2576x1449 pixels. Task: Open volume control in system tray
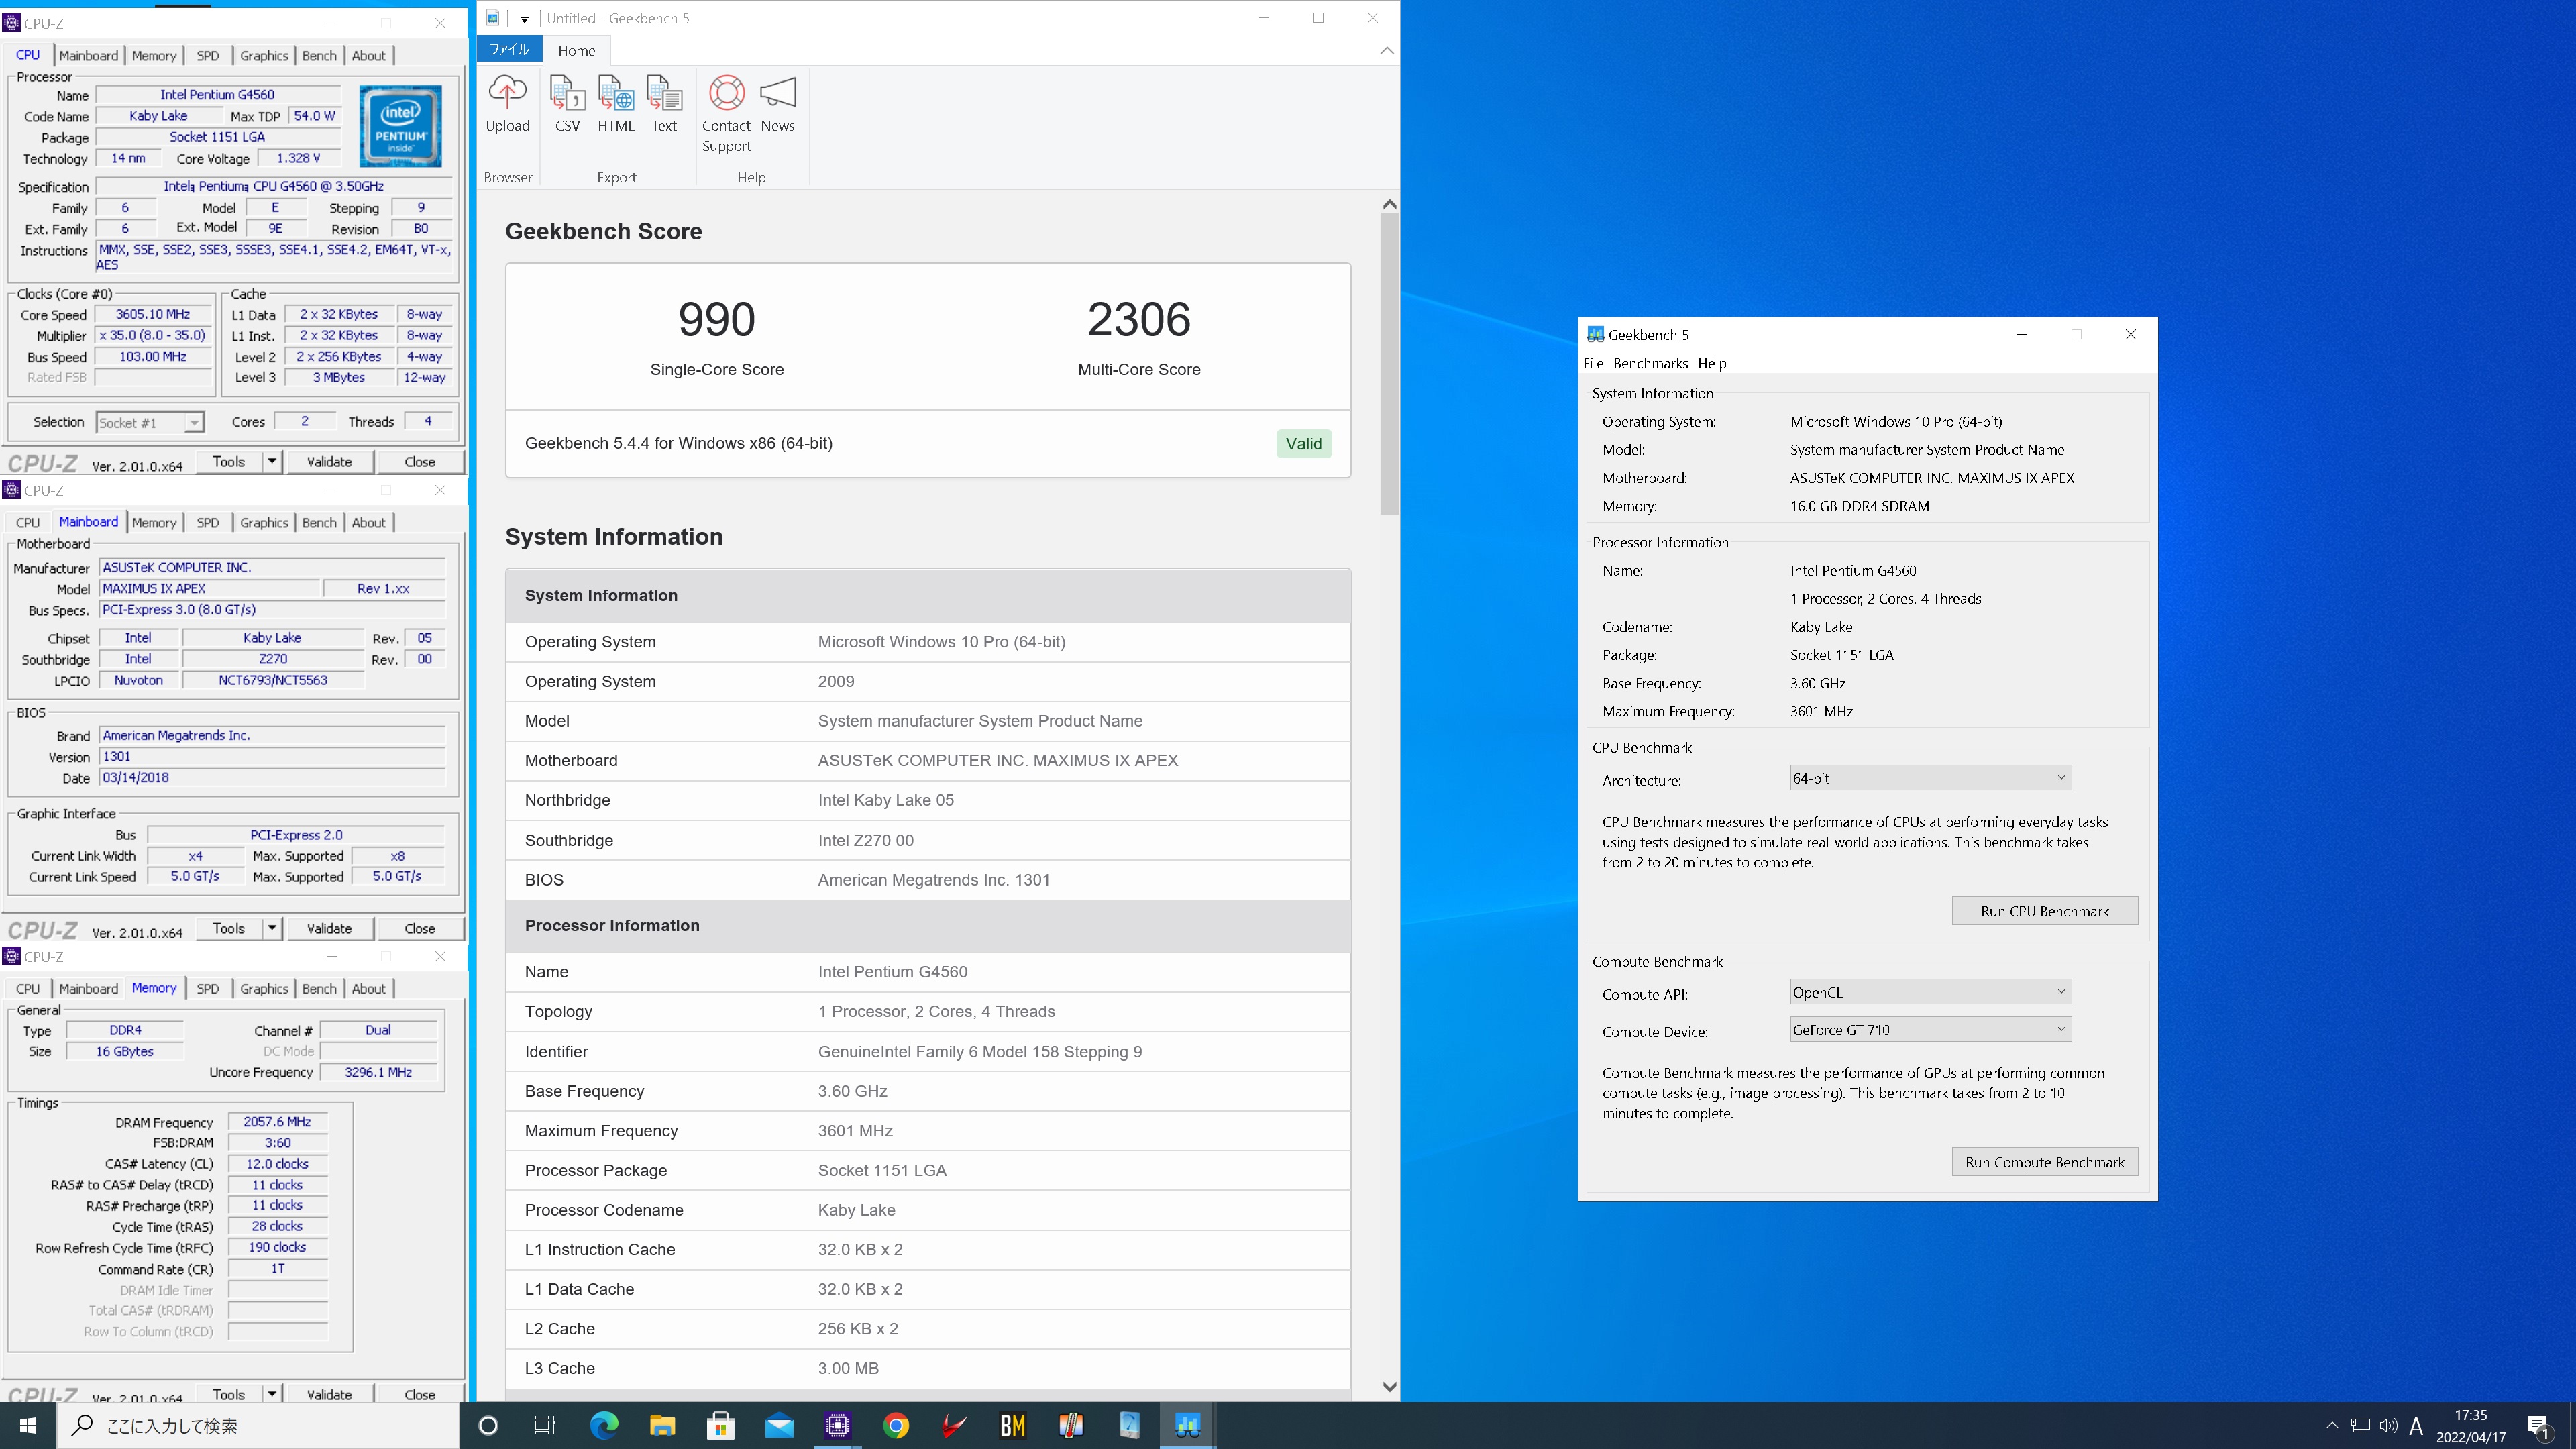pos(2388,1425)
